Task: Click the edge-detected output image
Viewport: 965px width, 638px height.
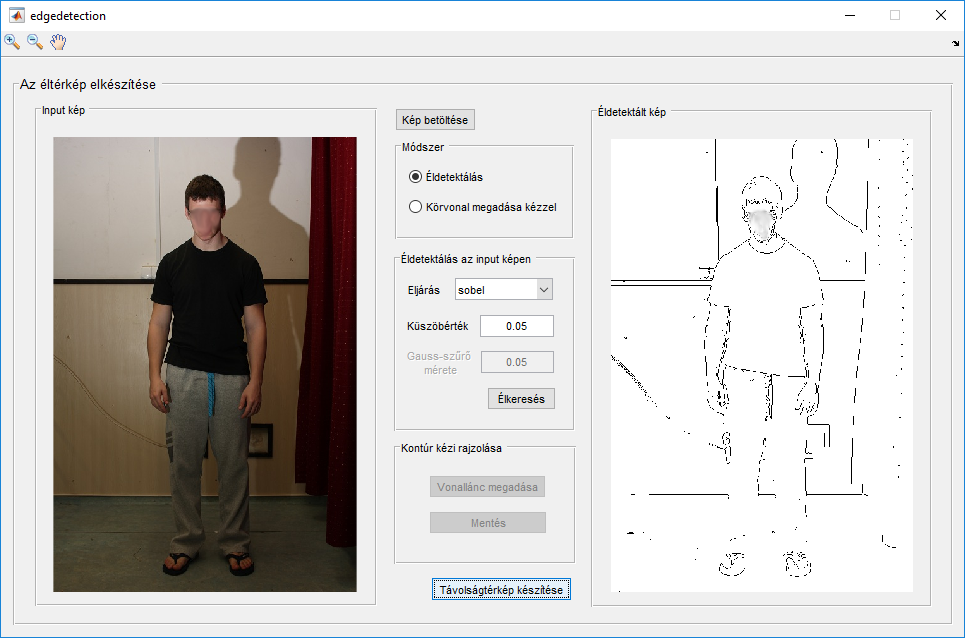Action: point(762,364)
